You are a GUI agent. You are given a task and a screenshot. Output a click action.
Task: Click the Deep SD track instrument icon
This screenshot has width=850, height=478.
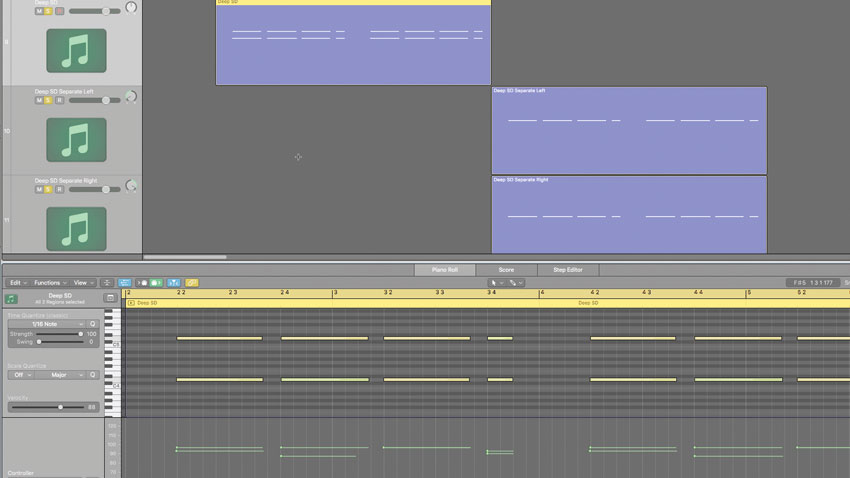pos(76,50)
